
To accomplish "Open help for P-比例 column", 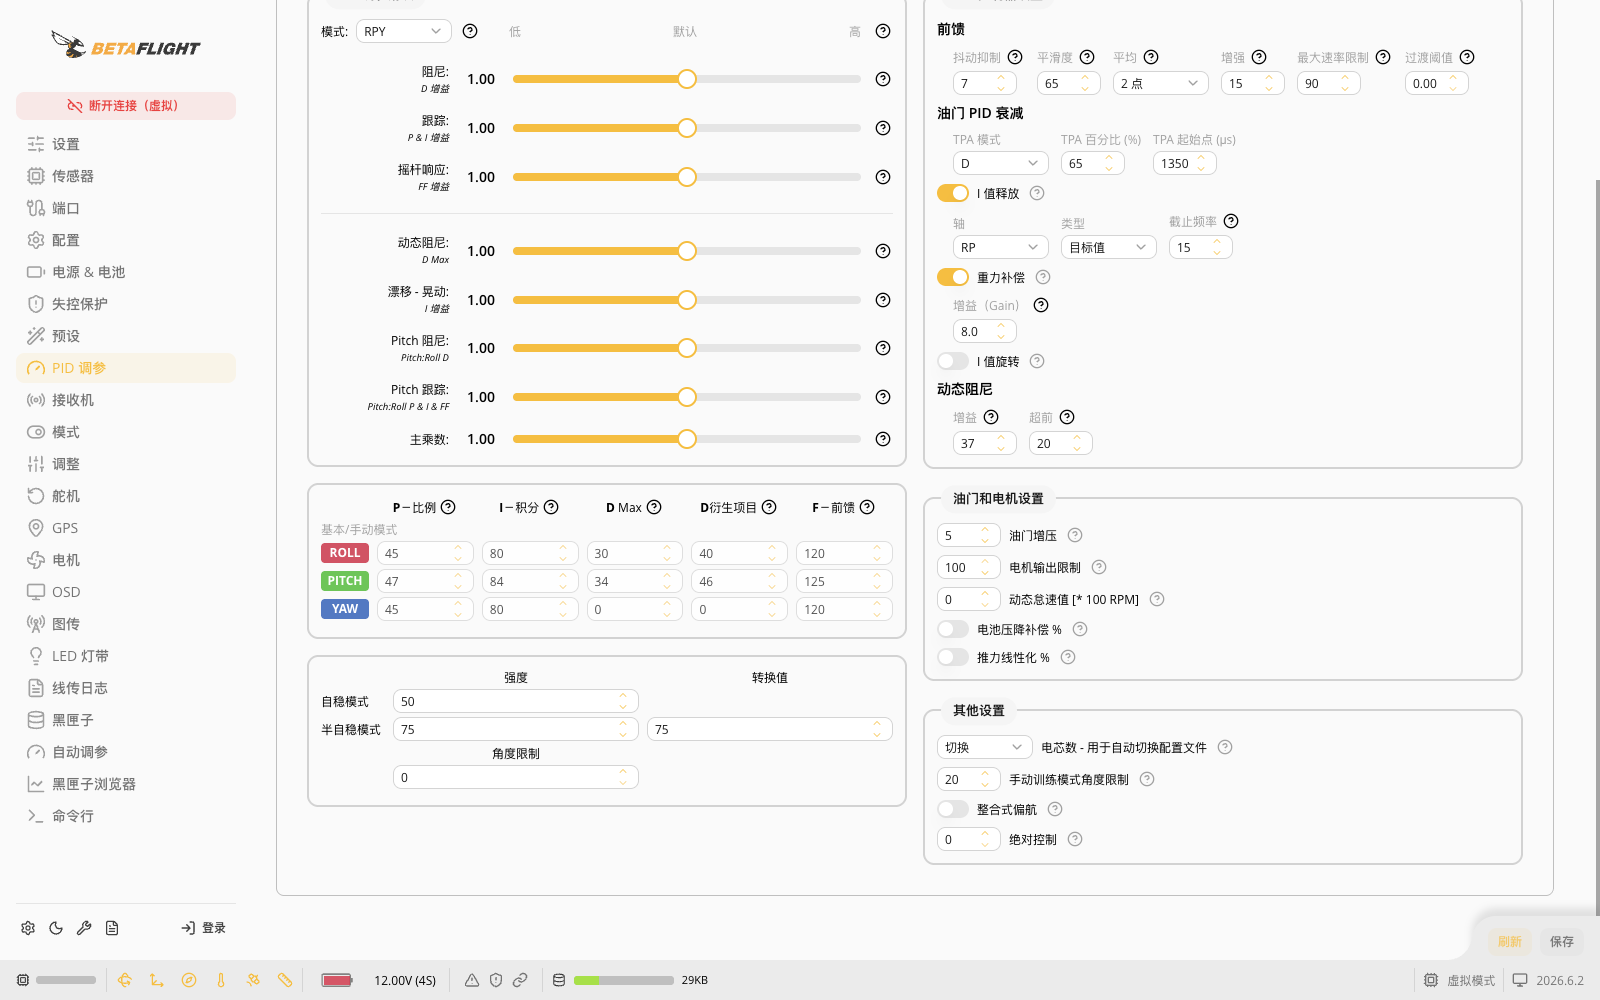I will pos(448,507).
